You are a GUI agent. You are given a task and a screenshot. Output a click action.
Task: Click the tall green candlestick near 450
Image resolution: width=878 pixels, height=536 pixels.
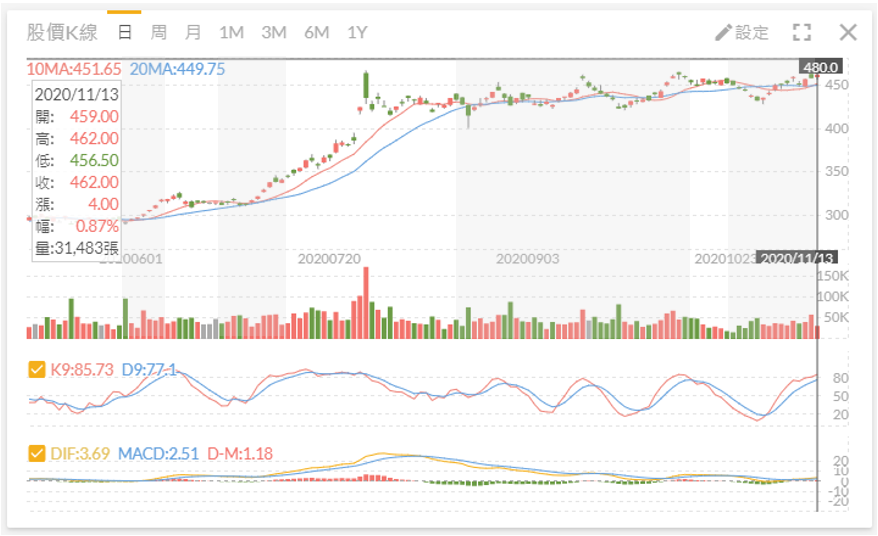[366, 86]
